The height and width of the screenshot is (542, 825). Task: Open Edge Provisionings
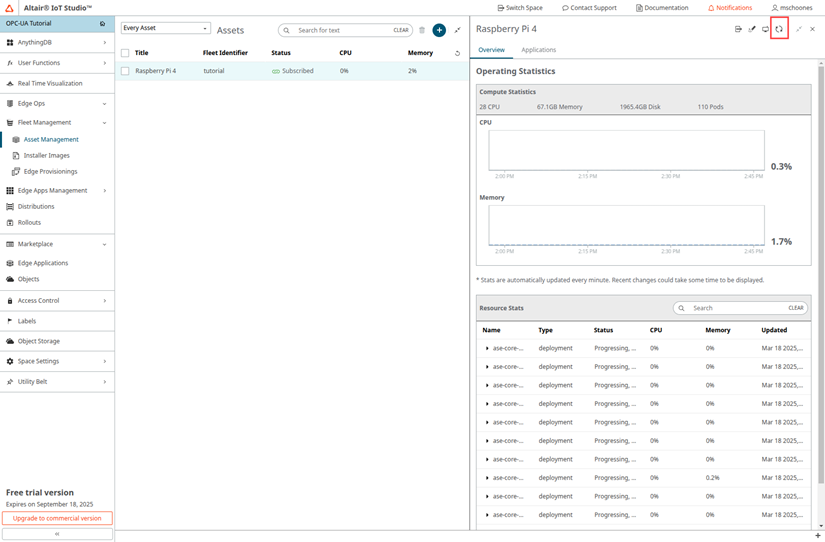[50, 172]
